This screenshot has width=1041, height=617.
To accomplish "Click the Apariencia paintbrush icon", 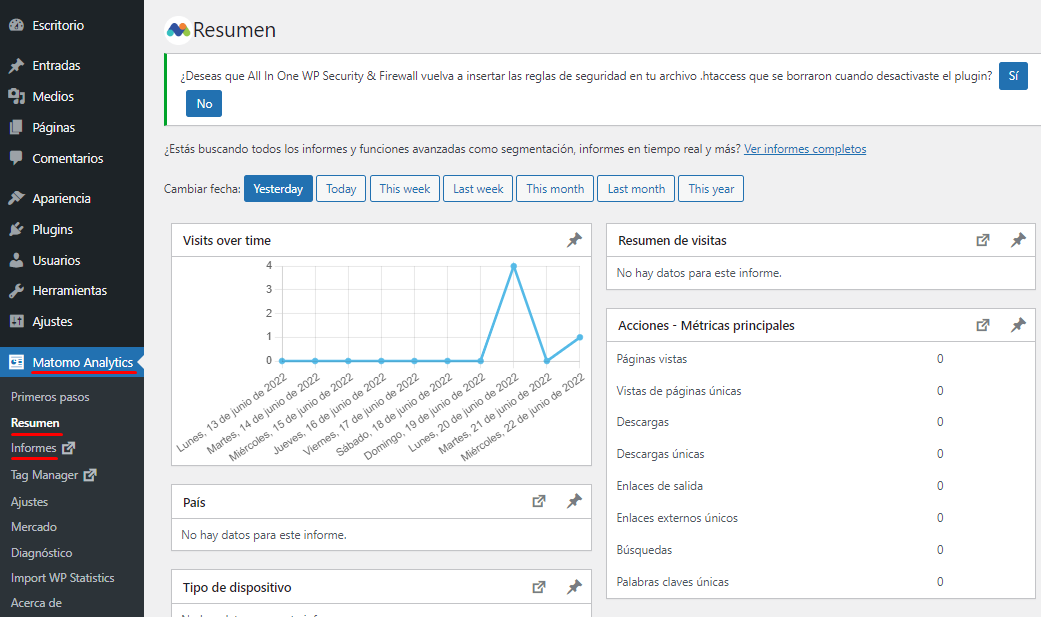I will (17, 198).
